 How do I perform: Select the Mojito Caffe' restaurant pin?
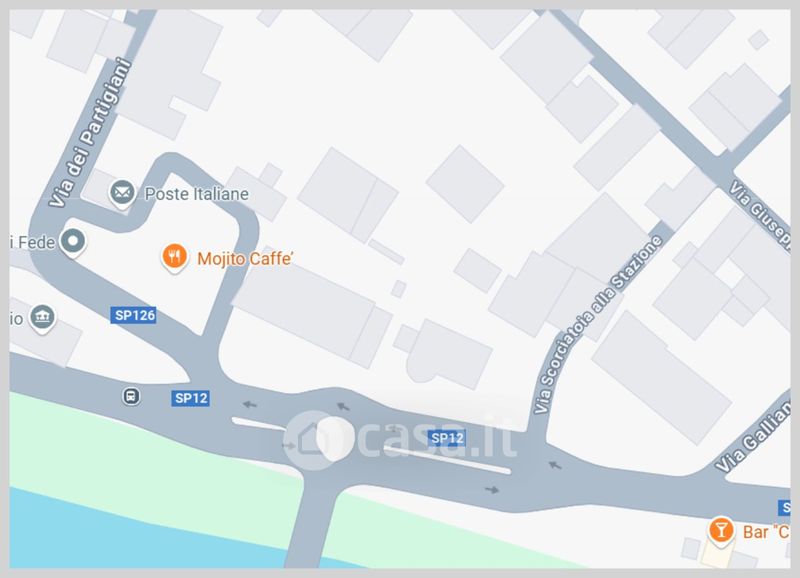pos(174,258)
